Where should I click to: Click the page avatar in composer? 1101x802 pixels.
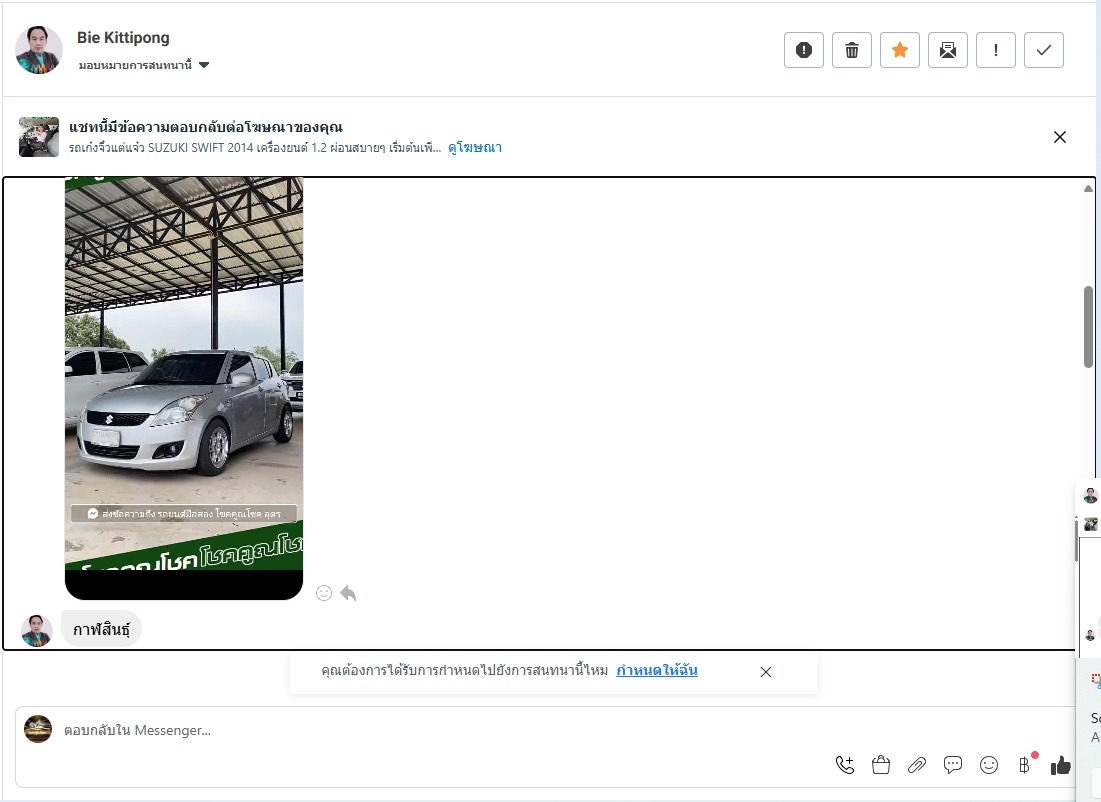tap(38, 729)
